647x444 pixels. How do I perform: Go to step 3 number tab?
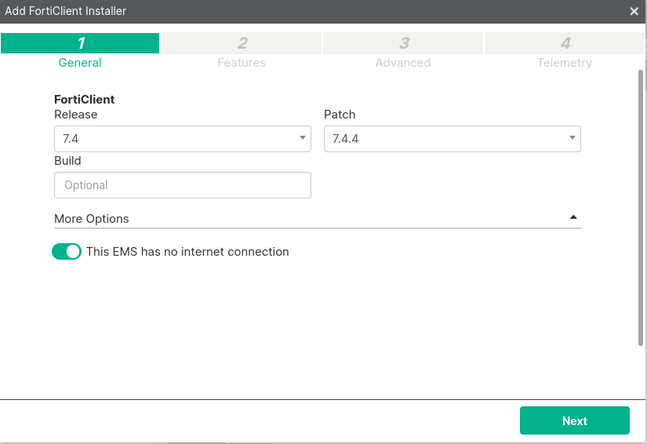pyautogui.click(x=403, y=43)
